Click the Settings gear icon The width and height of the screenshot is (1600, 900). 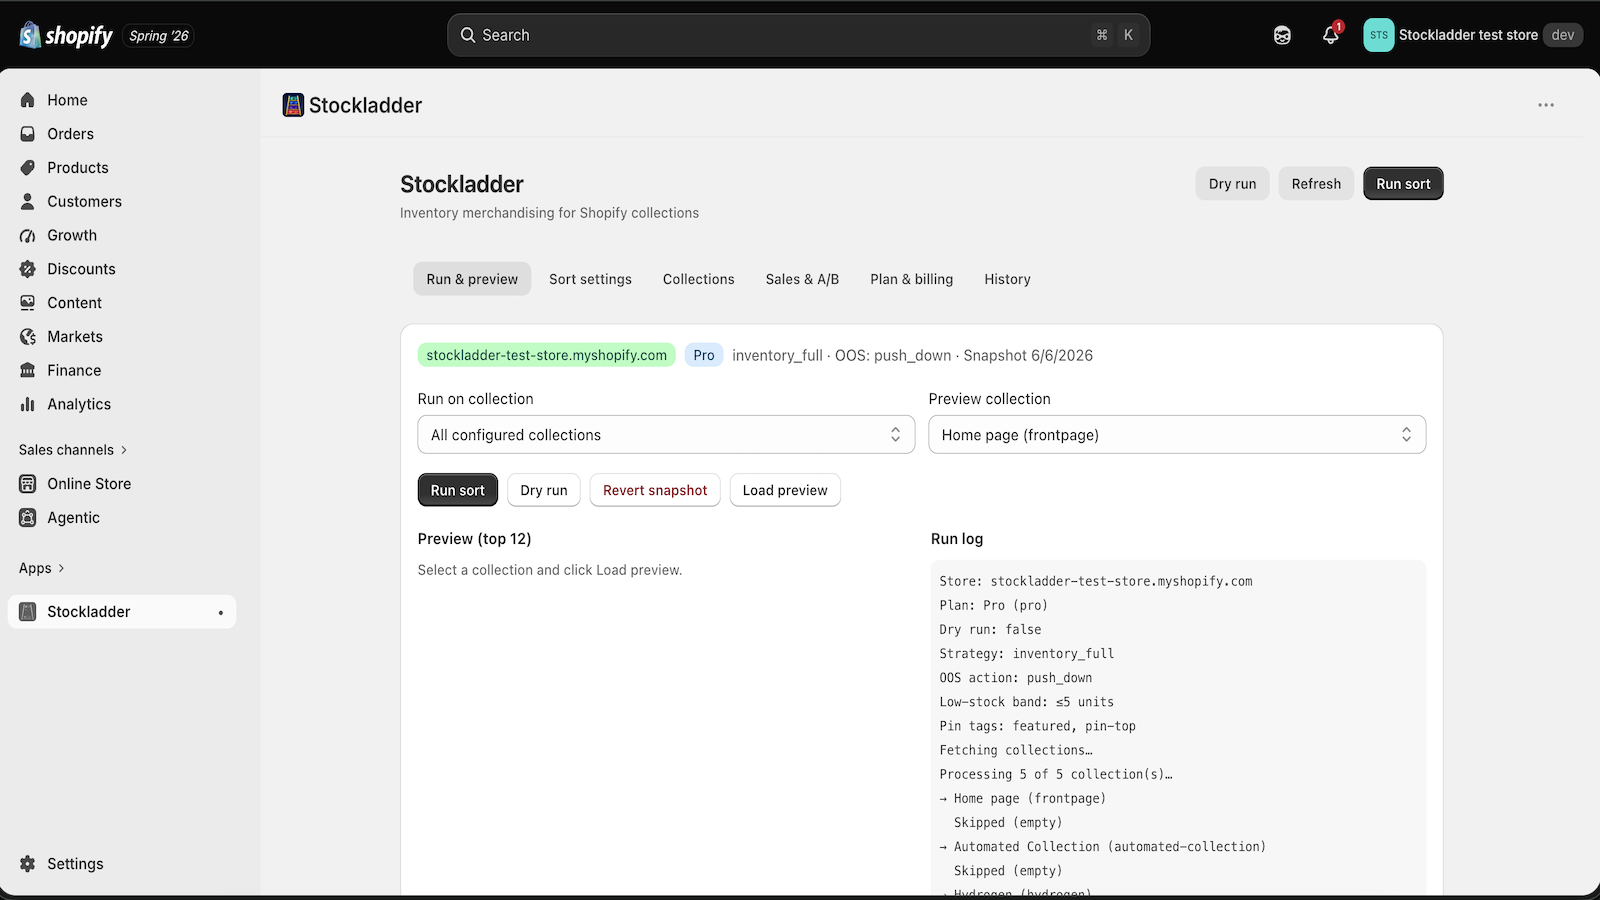coord(28,864)
